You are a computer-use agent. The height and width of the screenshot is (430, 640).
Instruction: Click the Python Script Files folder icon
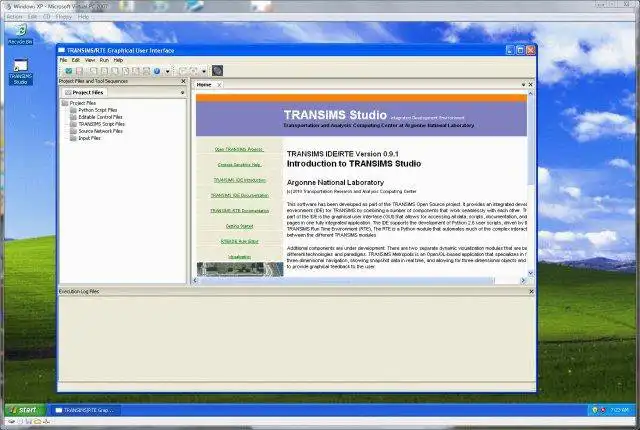pos(73,110)
